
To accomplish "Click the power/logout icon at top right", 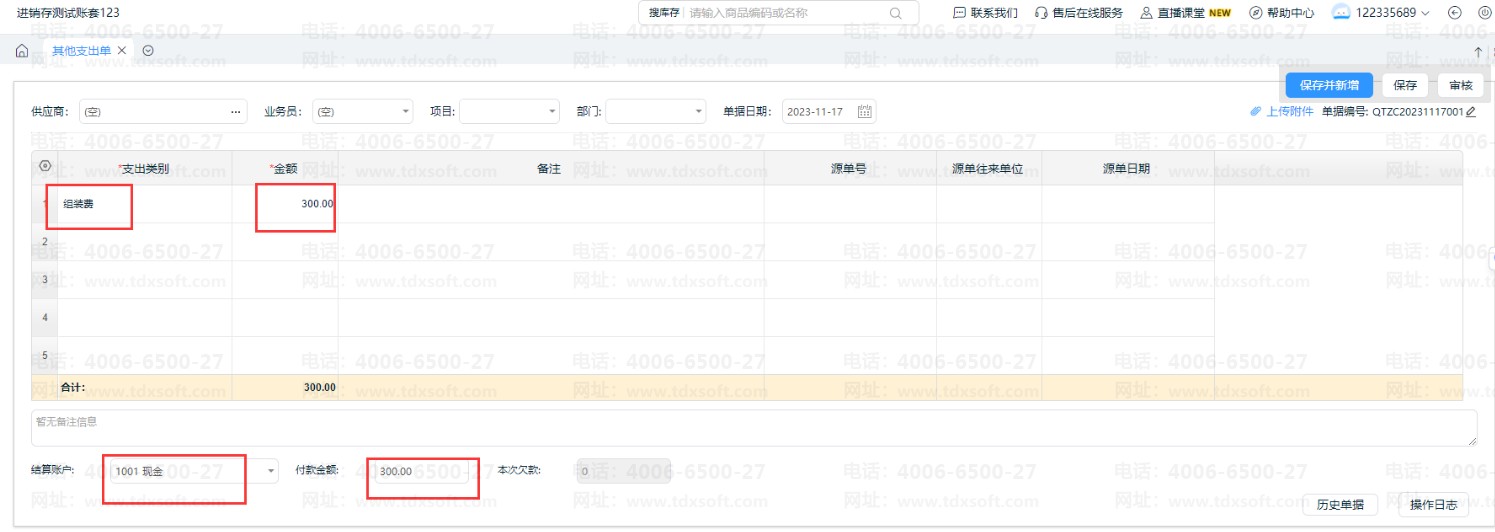I will coord(1483,13).
